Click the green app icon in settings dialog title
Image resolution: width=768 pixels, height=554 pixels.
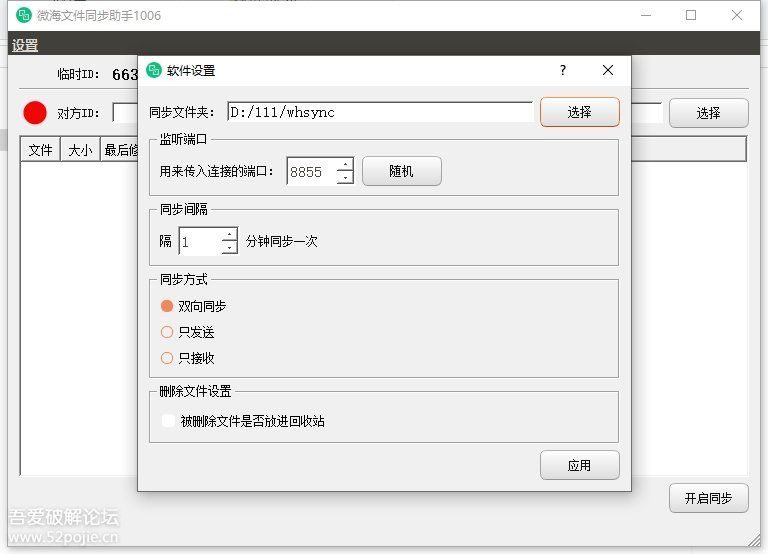pyautogui.click(x=154, y=70)
